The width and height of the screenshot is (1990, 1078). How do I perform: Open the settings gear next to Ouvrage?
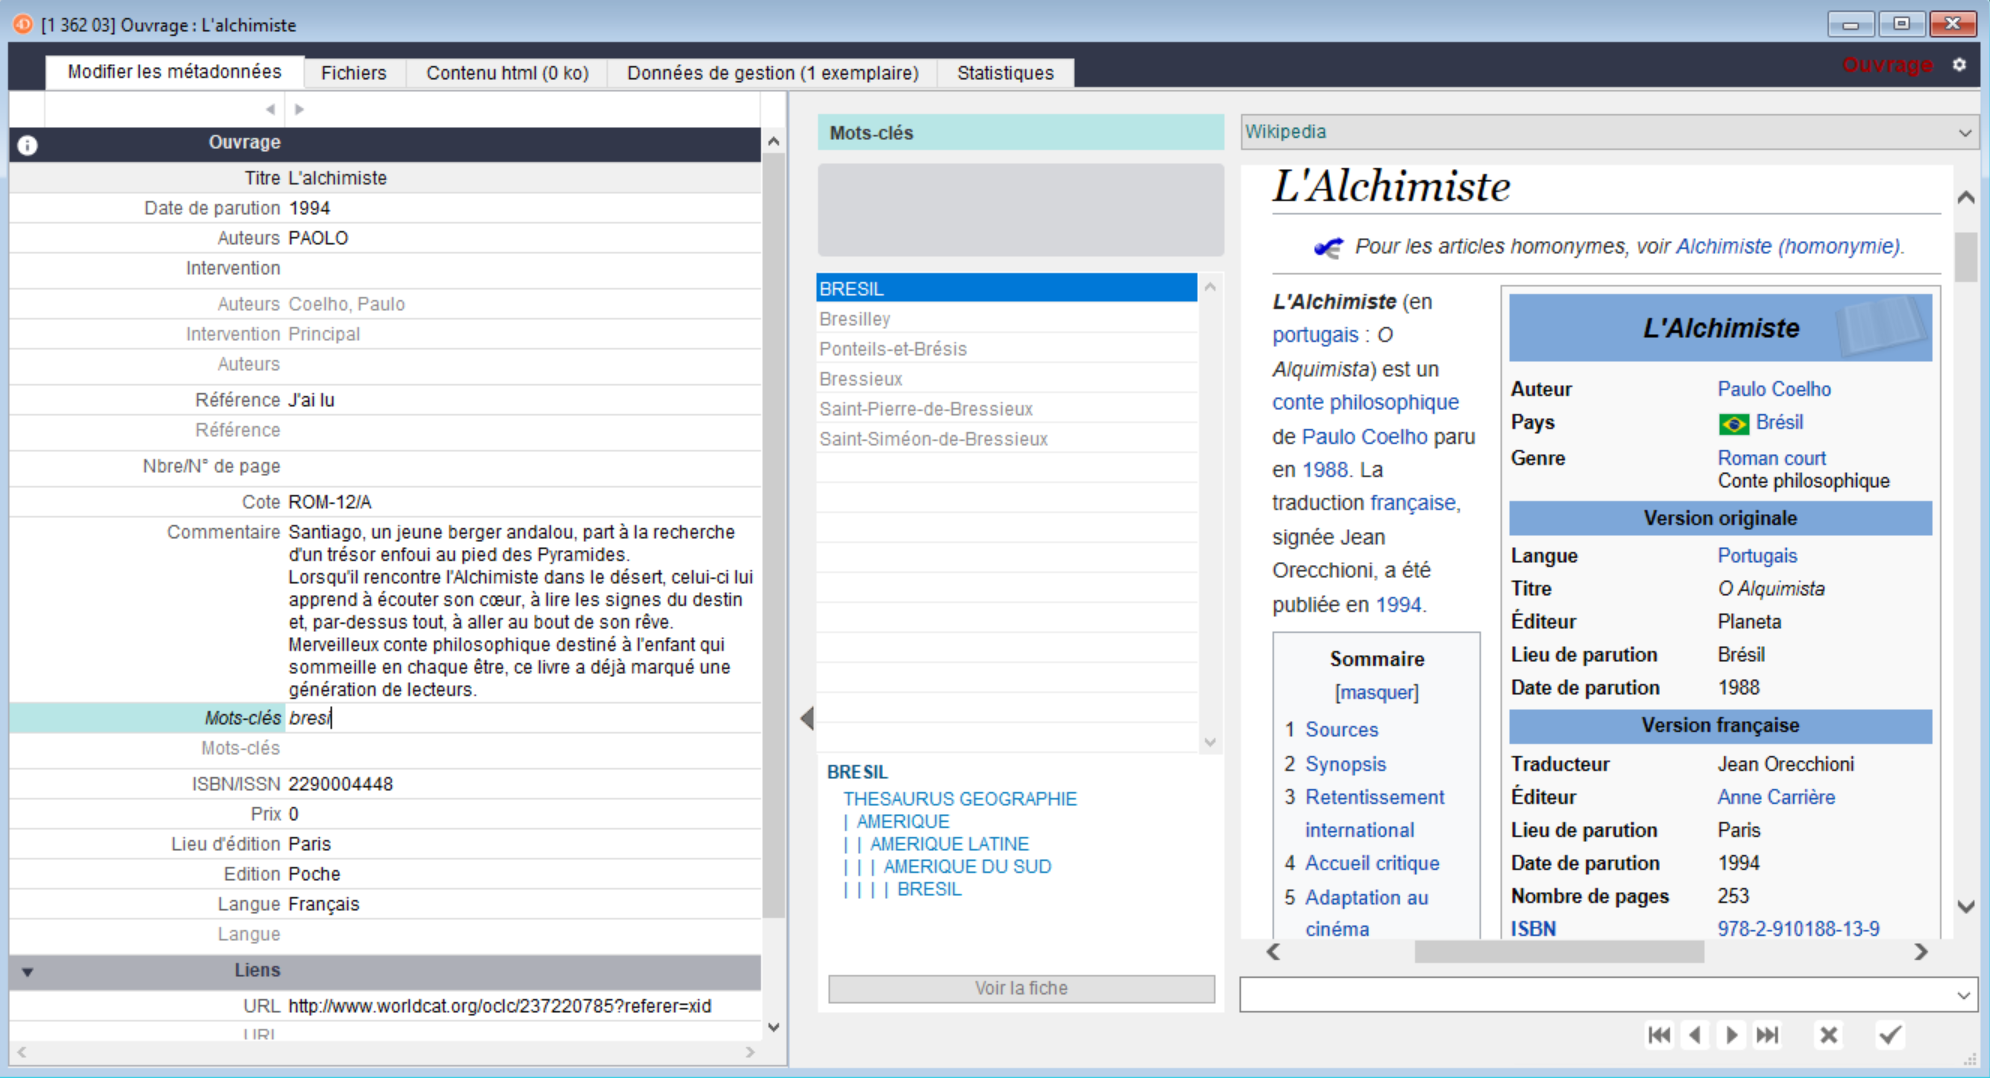[1959, 65]
